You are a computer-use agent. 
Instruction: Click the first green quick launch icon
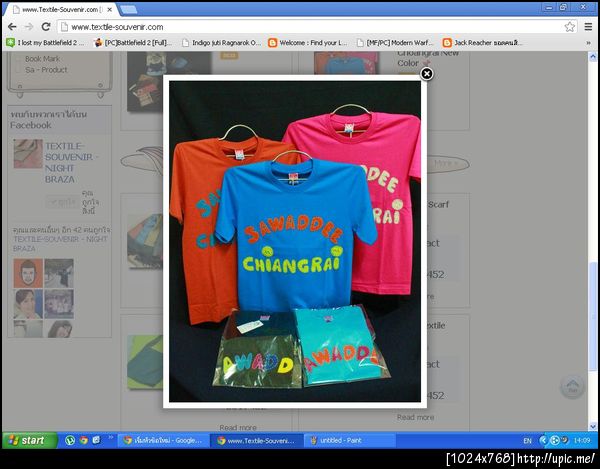pyautogui.click(x=70, y=440)
